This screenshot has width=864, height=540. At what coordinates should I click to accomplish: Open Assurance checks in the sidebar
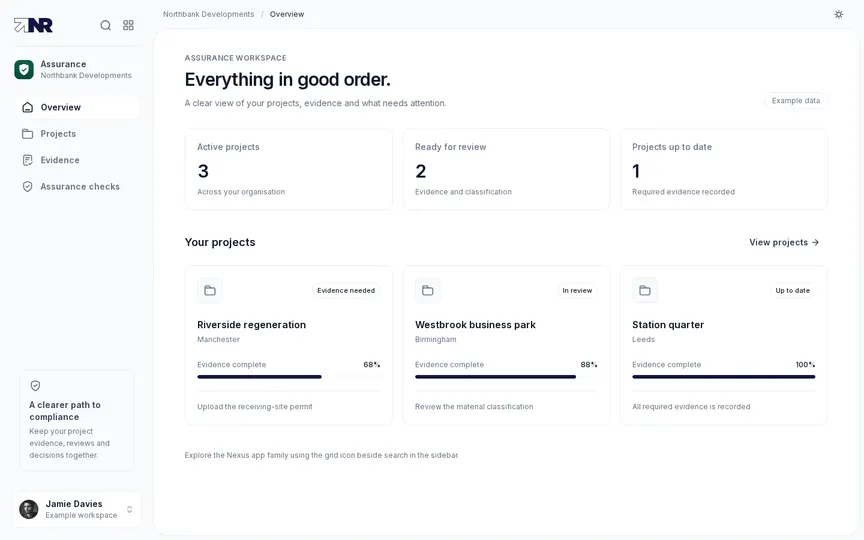point(77,187)
